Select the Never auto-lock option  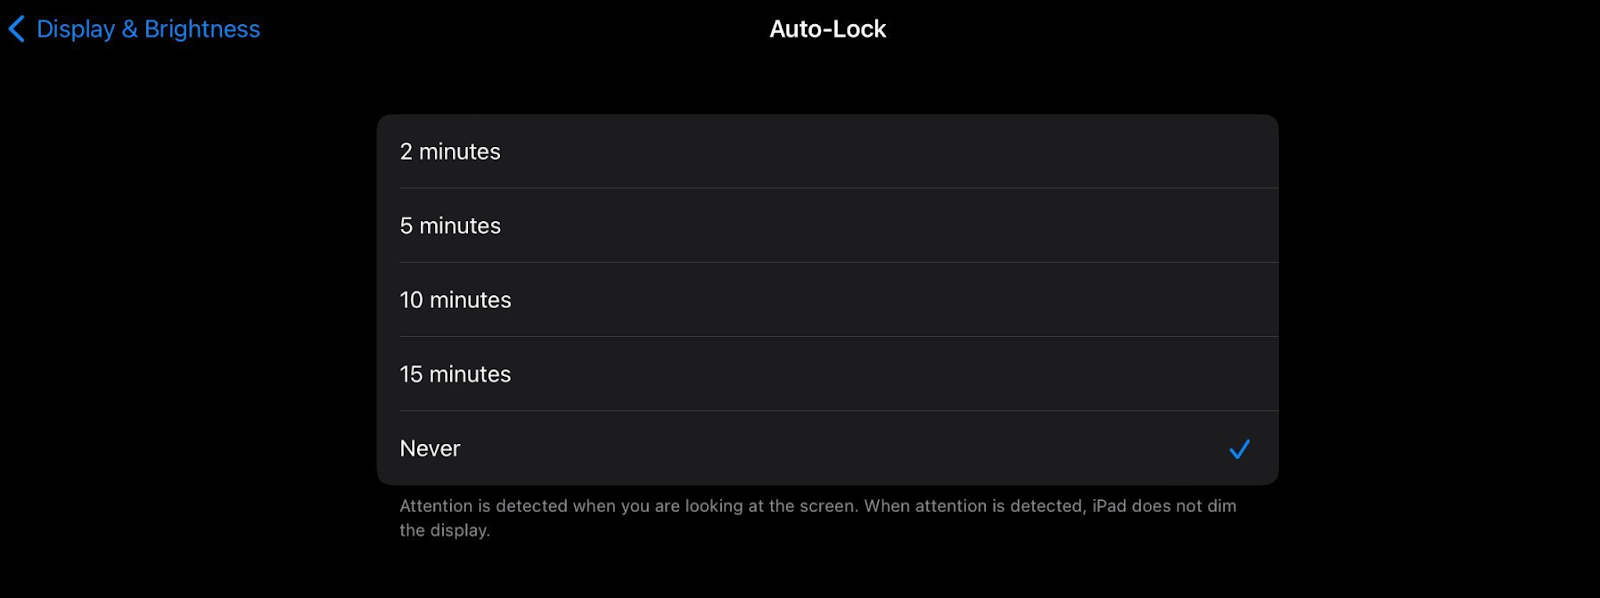(x=827, y=448)
